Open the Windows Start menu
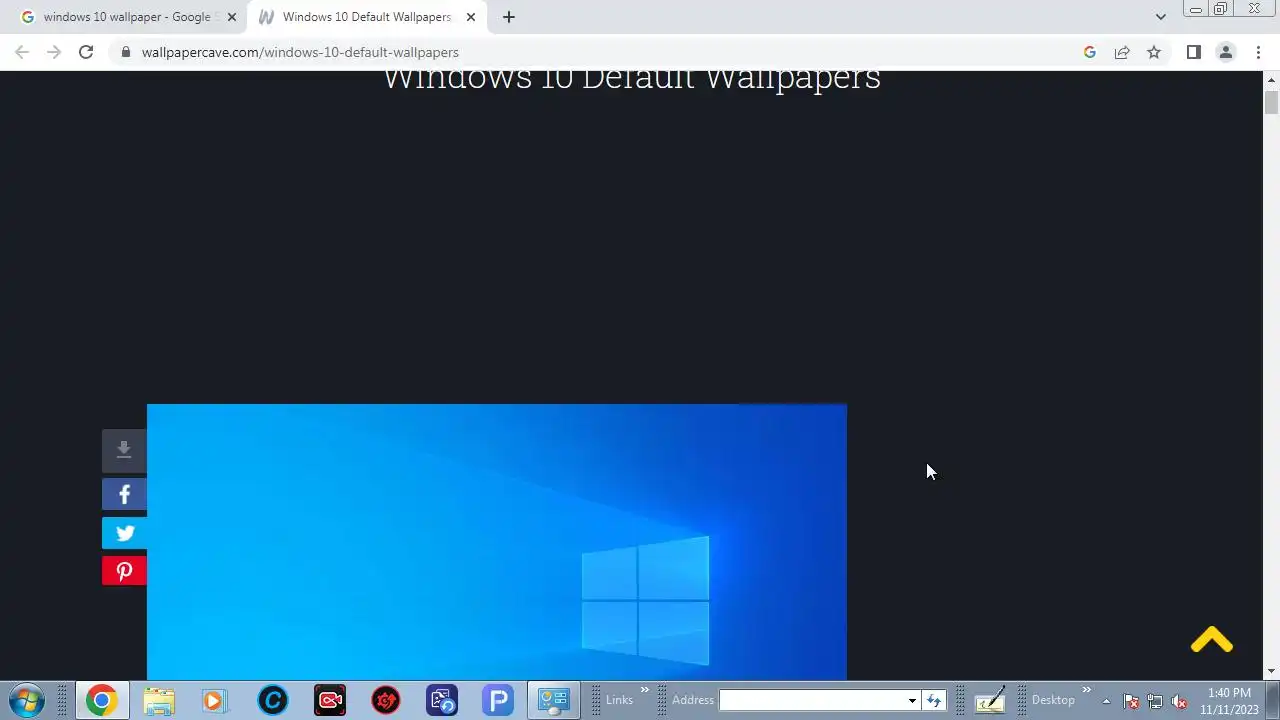 [x=26, y=700]
